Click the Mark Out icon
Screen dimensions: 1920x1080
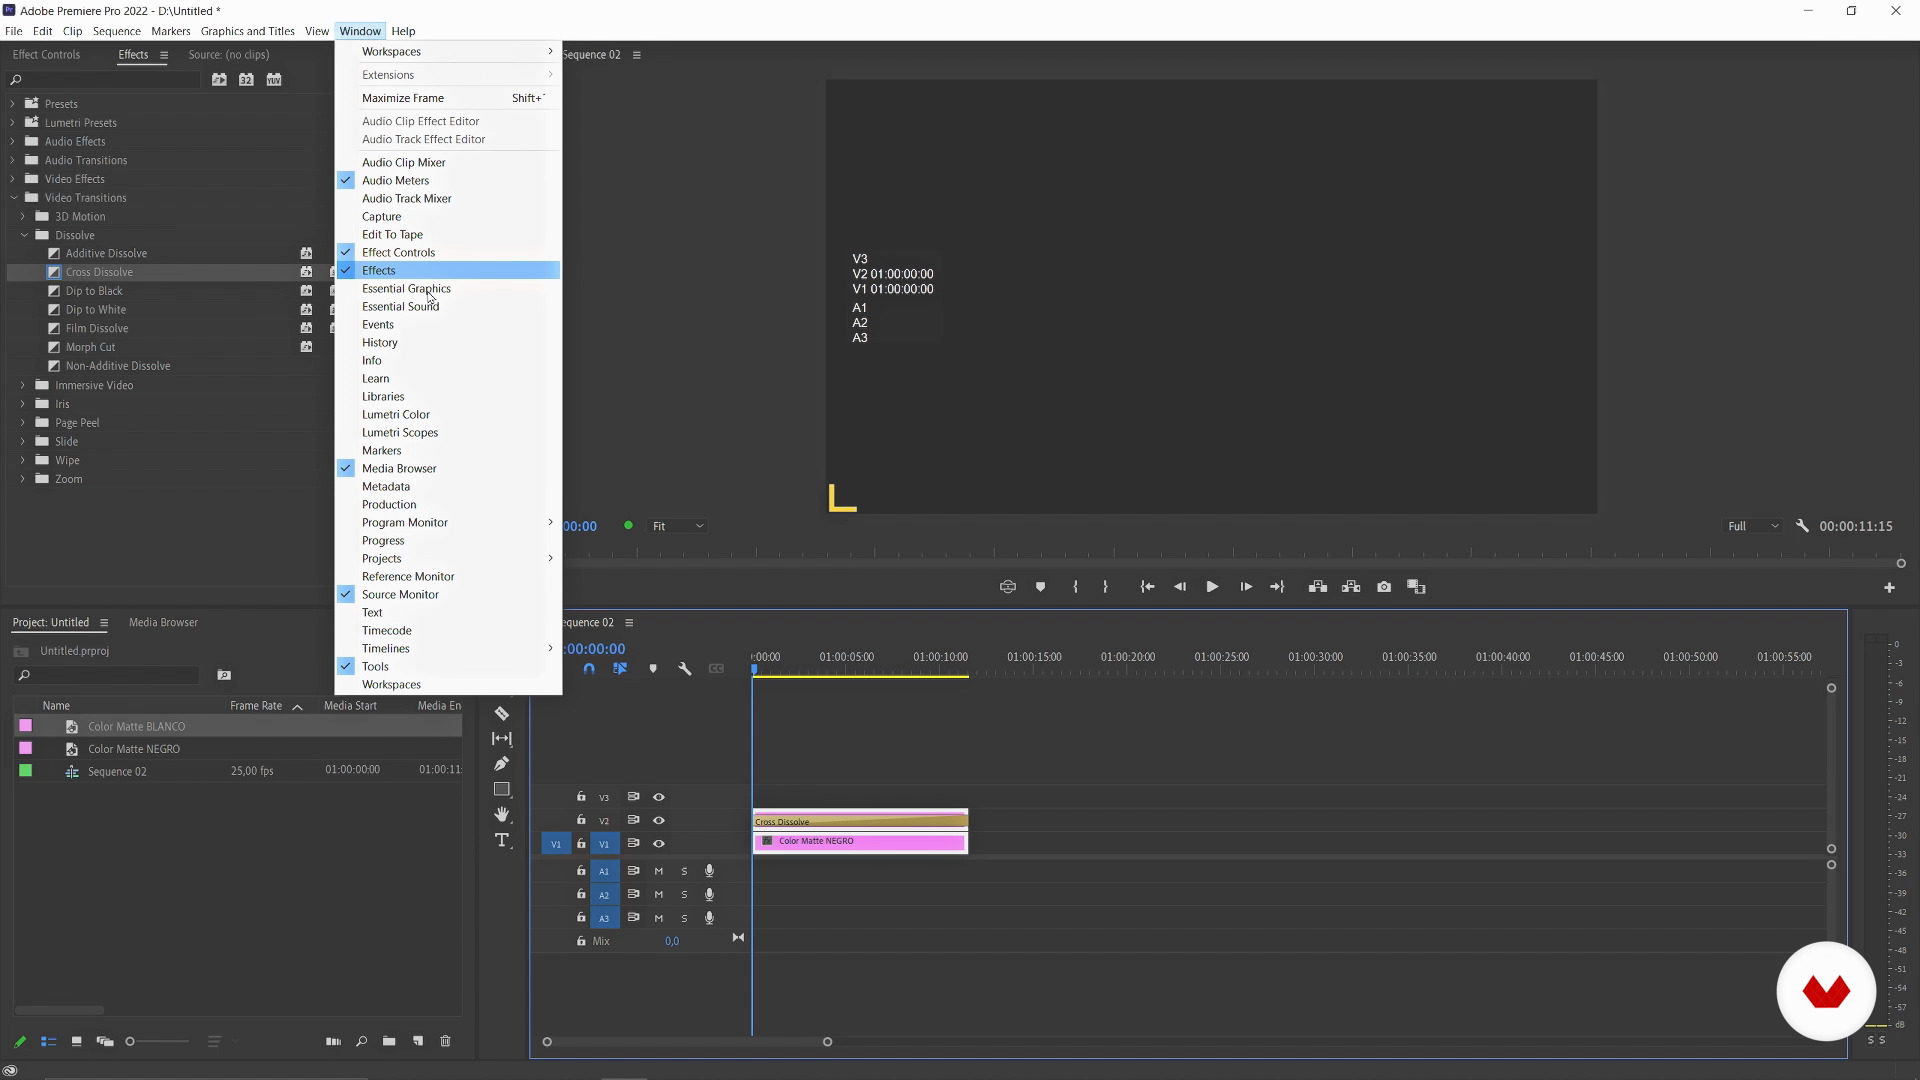[1105, 587]
